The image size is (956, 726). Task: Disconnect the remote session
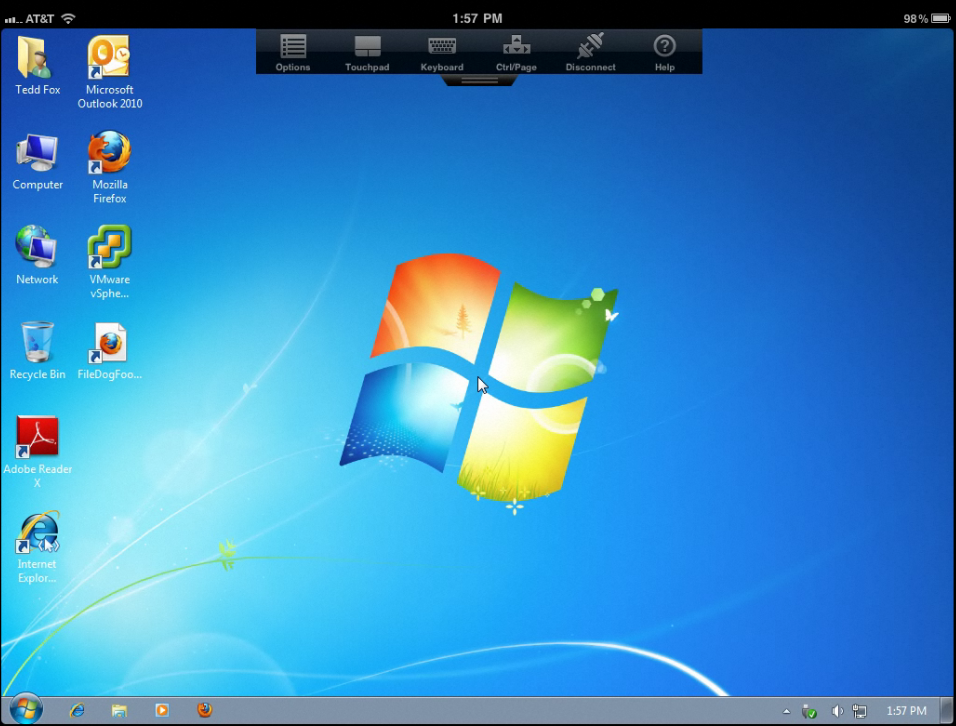(x=590, y=53)
